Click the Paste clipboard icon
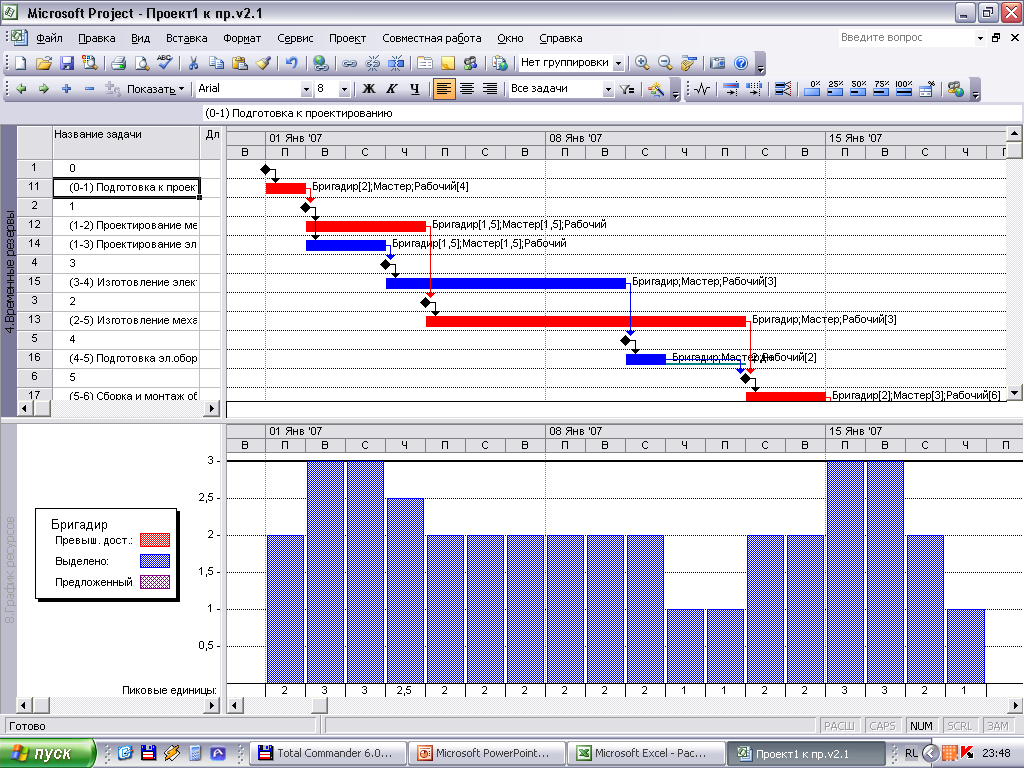The width and height of the screenshot is (1024, 768). click(240, 63)
